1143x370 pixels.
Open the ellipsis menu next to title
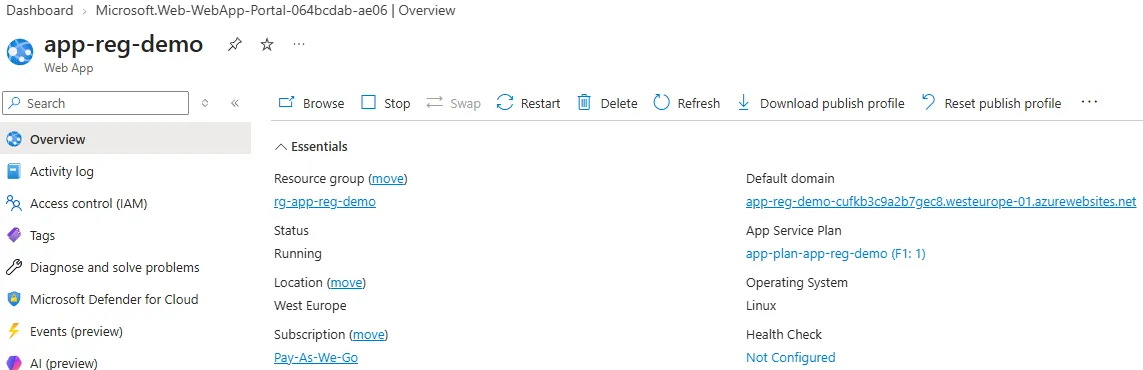[299, 44]
